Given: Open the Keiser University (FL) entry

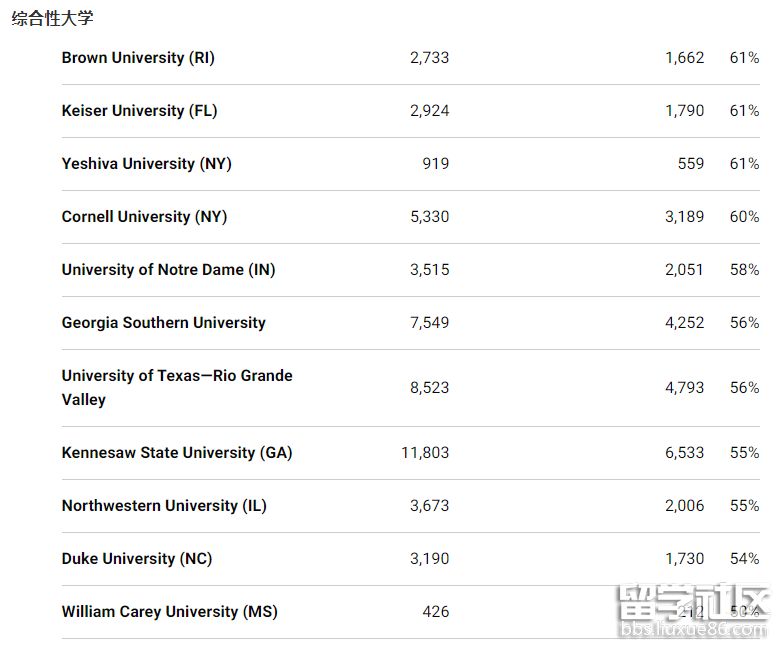Looking at the screenshot, I should (x=139, y=111).
